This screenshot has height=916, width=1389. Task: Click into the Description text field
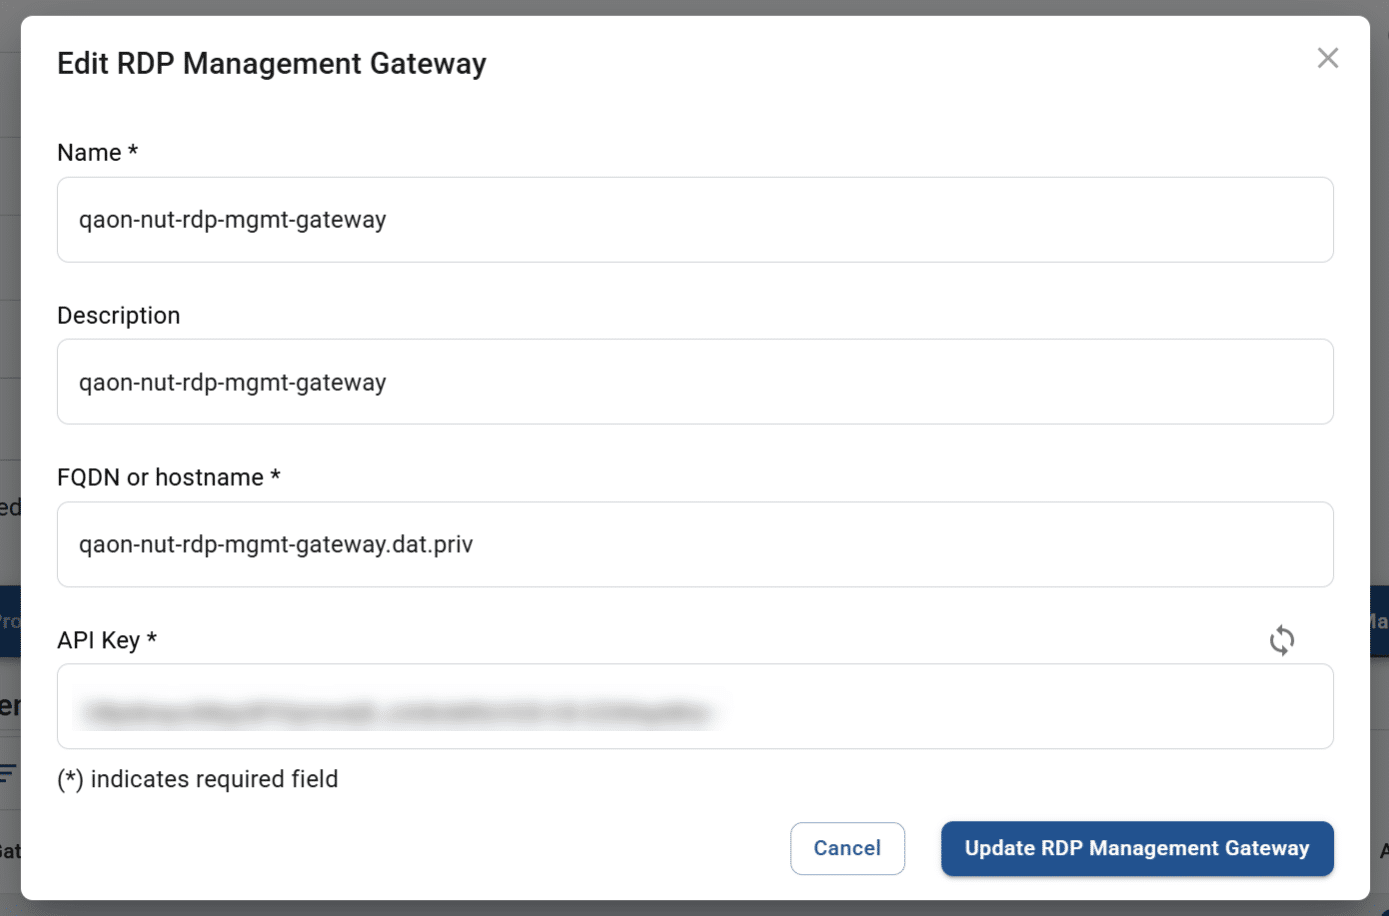tap(694, 382)
